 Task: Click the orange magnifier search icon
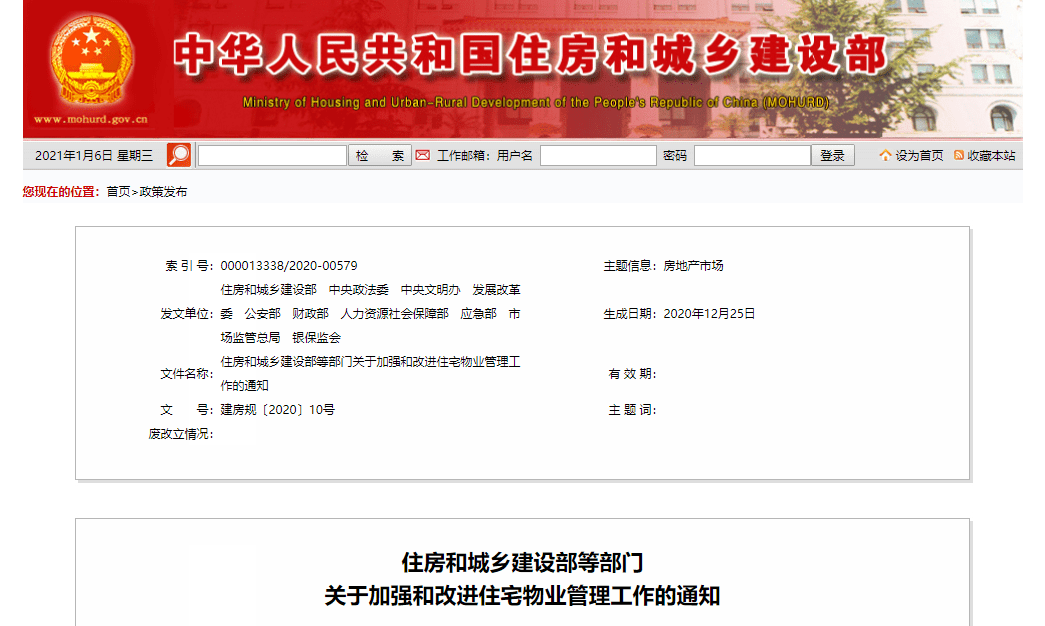(x=179, y=155)
